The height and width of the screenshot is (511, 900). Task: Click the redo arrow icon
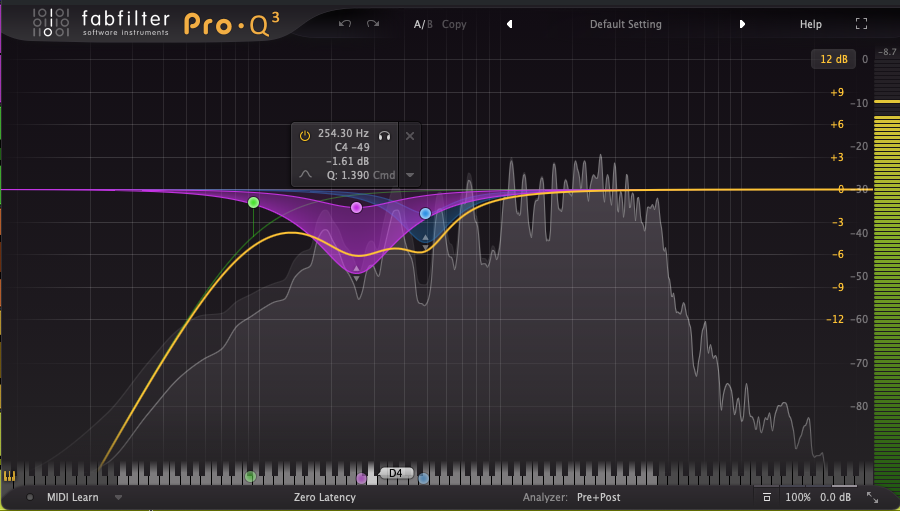coord(373,24)
